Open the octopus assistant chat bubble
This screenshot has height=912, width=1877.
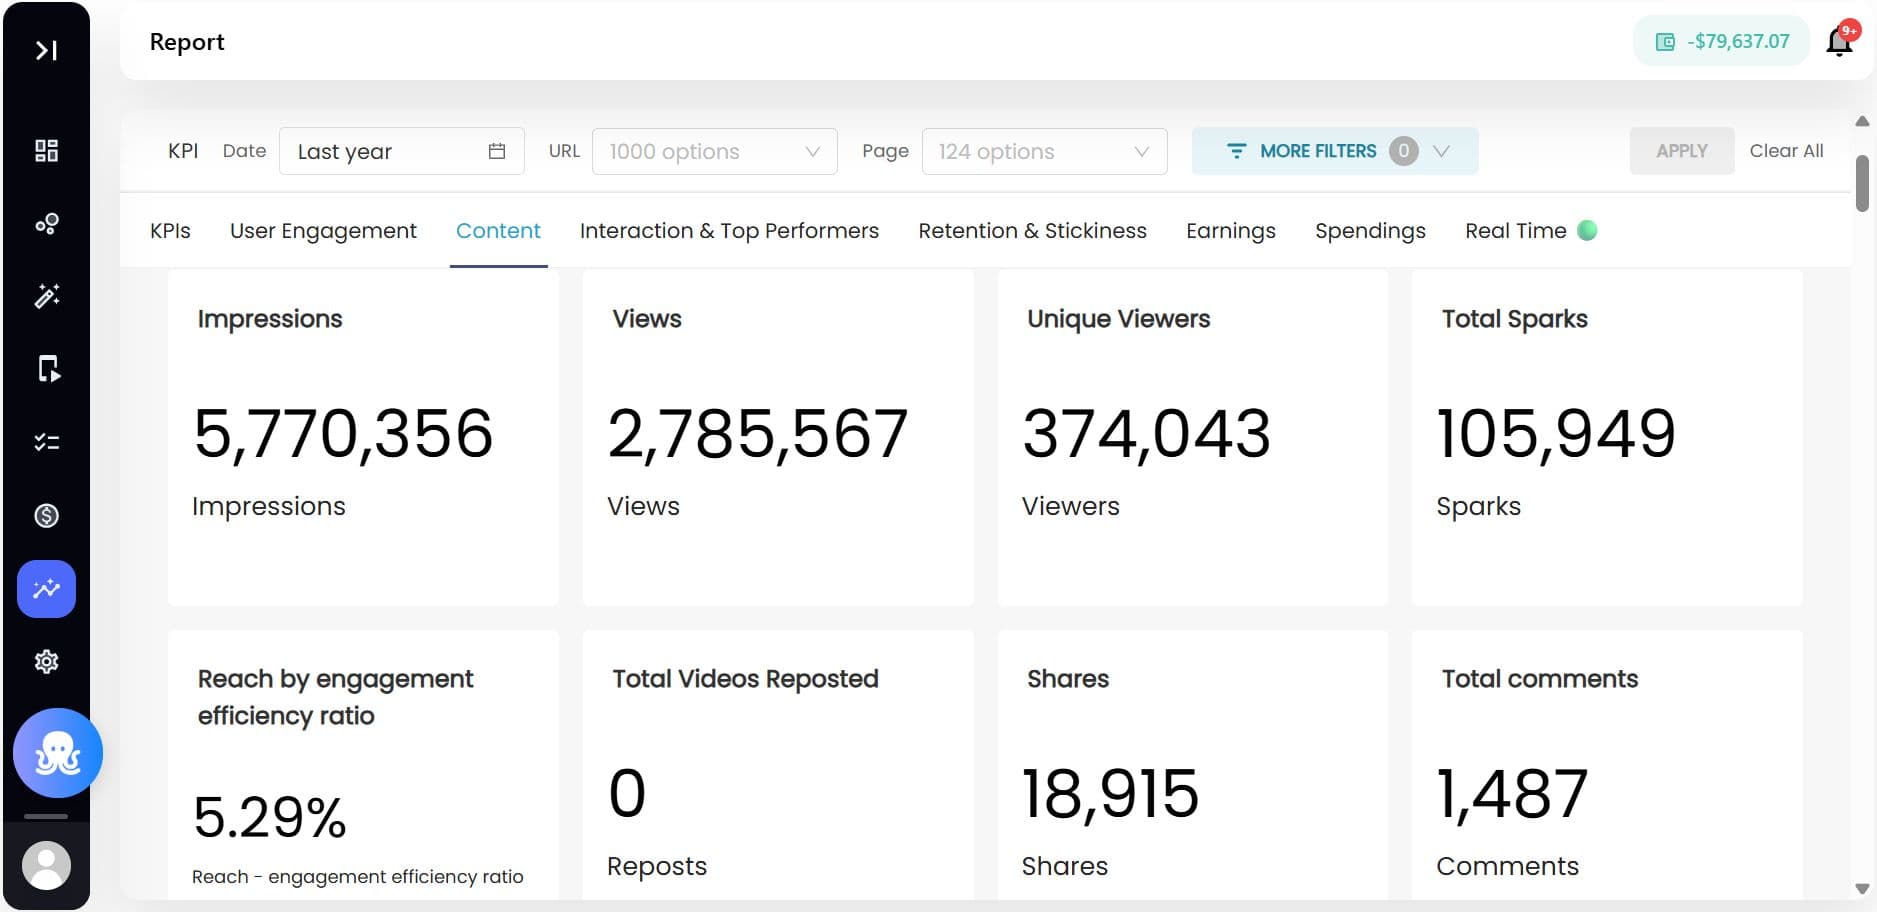(x=58, y=753)
